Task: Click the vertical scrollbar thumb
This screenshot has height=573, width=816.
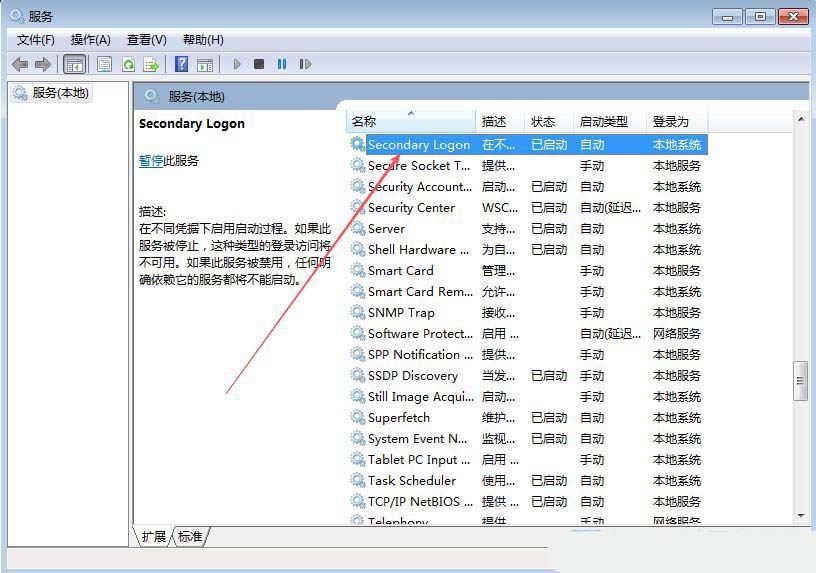Action: pos(800,381)
